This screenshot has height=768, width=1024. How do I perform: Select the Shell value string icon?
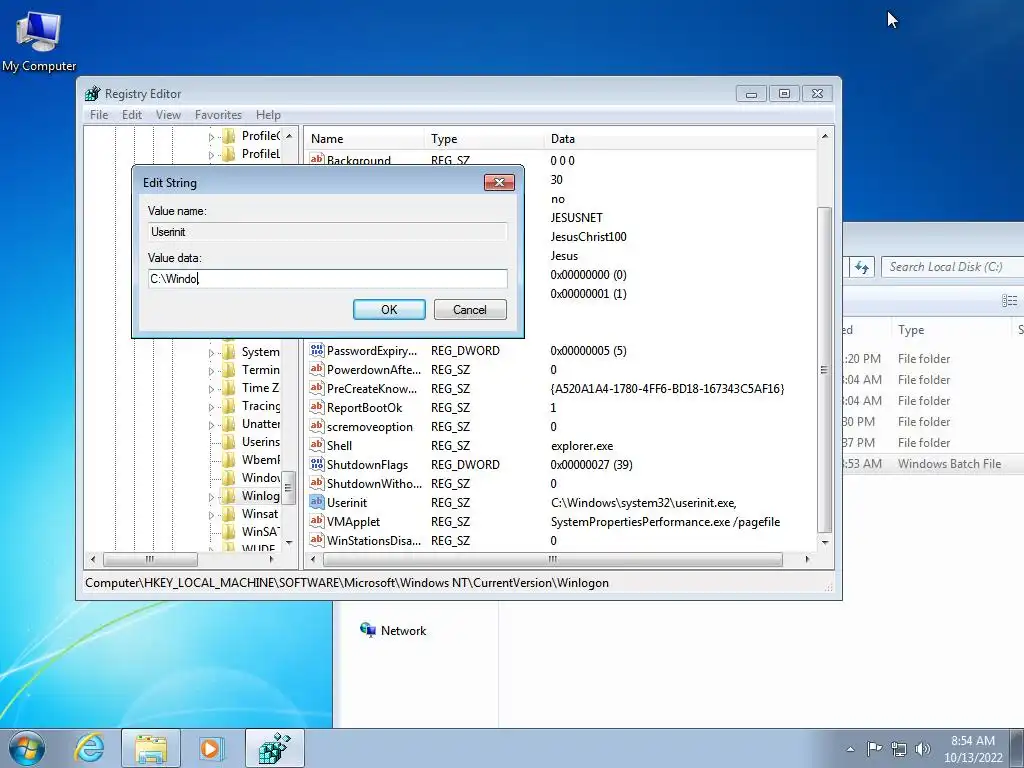point(317,445)
